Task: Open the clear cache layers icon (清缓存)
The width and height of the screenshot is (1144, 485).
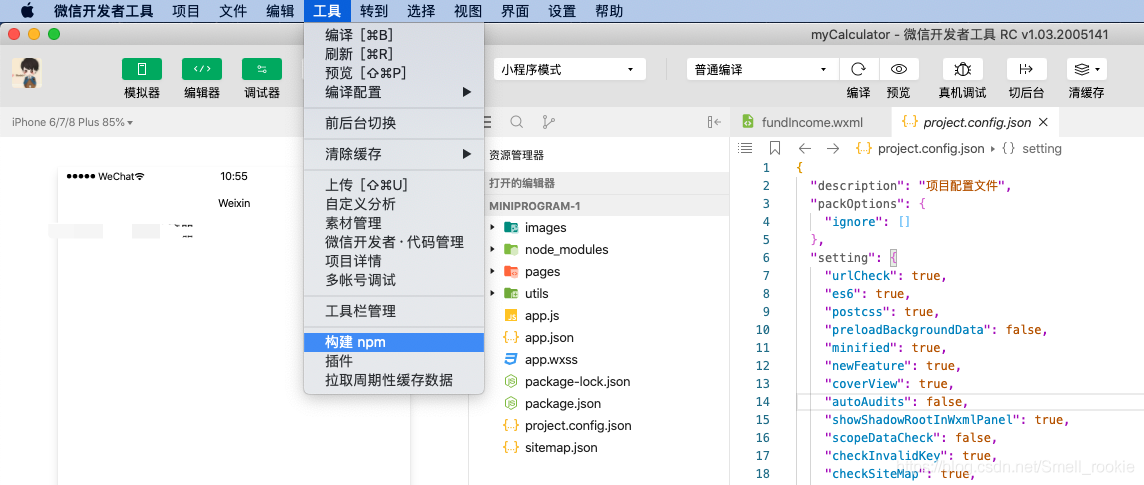Action: [x=1086, y=69]
